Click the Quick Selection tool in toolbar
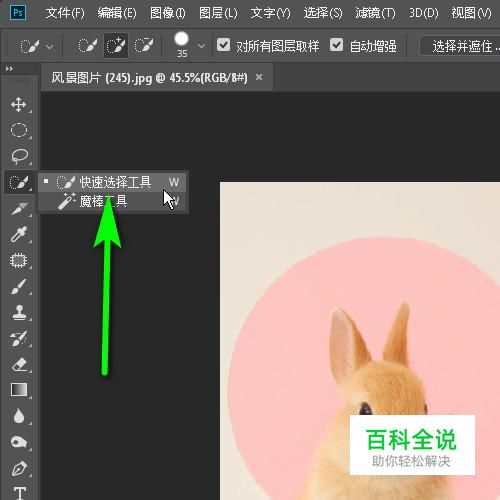Viewport: 500px width, 500px height. pos(19,182)
